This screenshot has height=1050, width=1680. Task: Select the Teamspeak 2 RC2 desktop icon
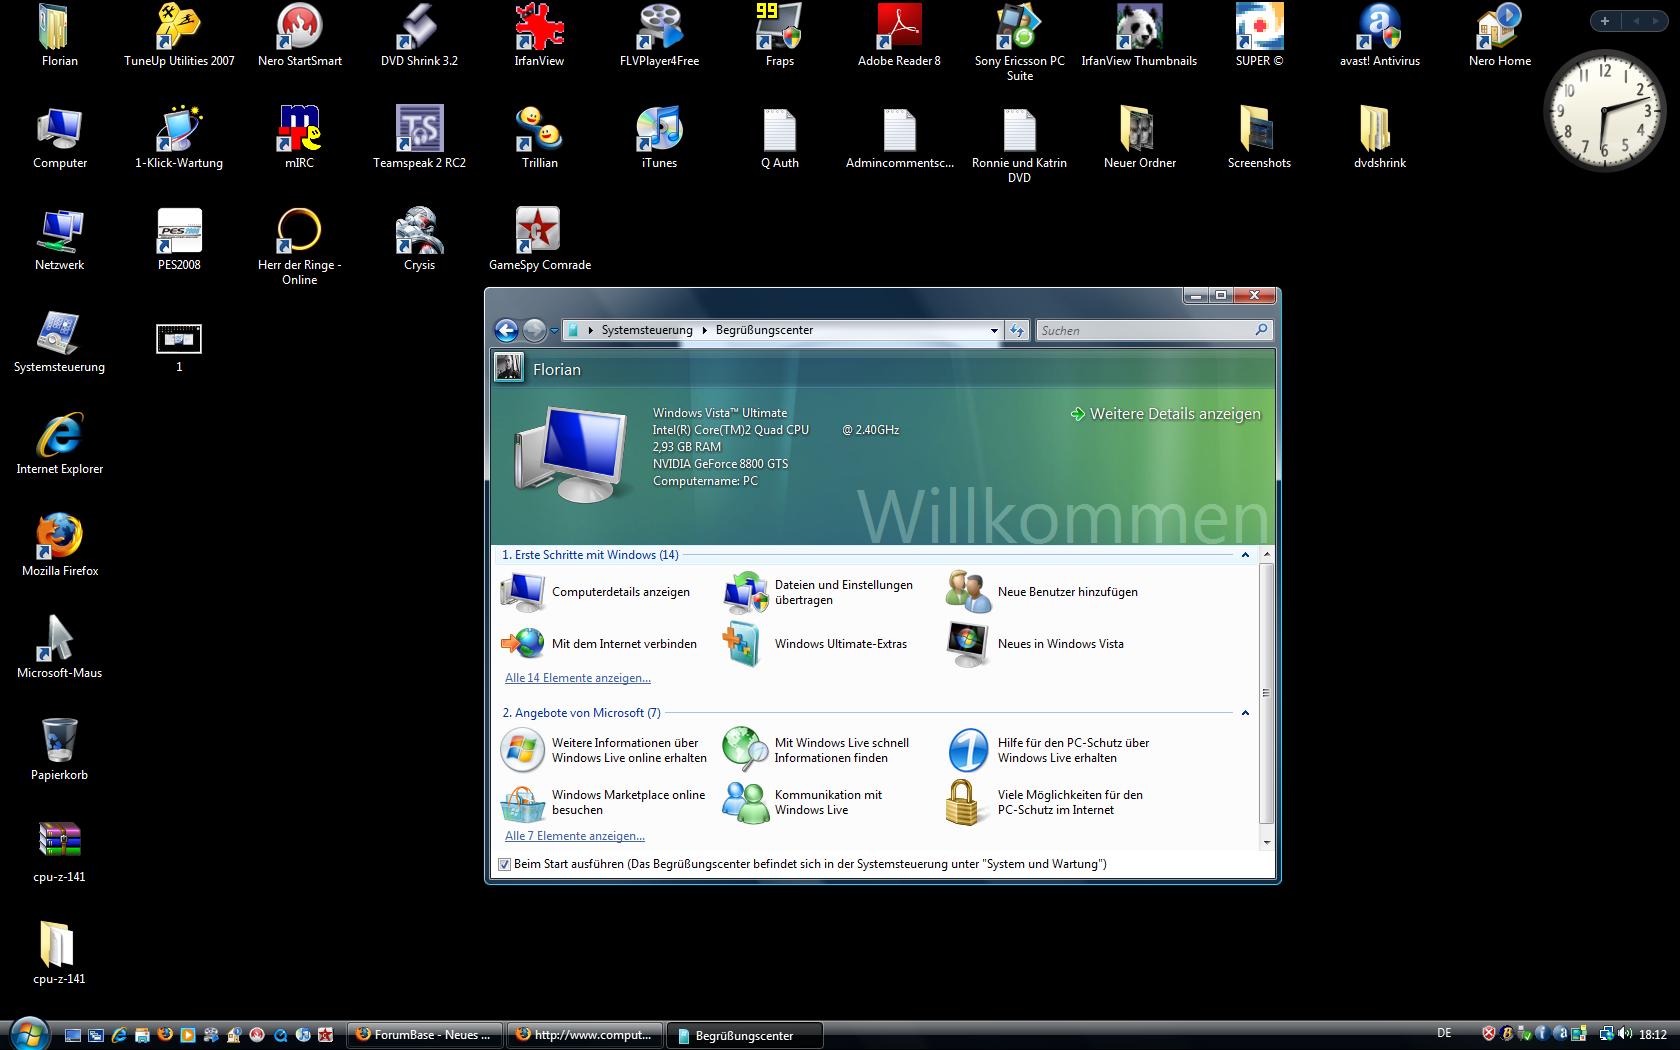[419, 136]
